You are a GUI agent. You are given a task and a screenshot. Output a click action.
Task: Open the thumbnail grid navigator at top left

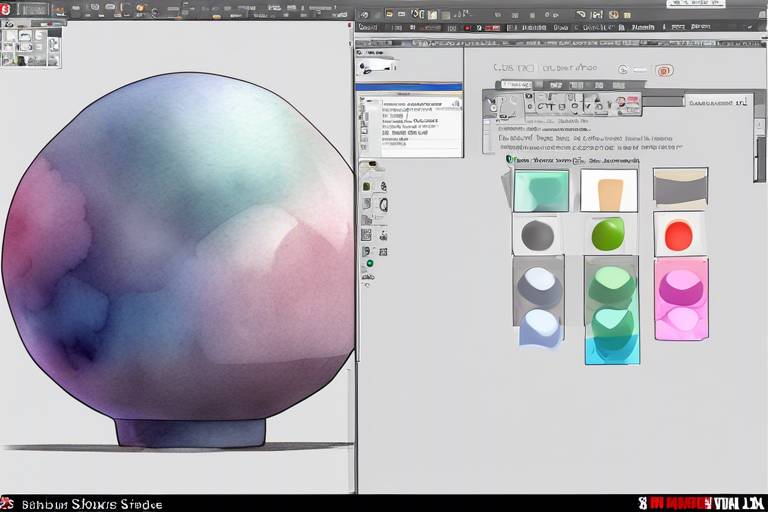(31, 47)
